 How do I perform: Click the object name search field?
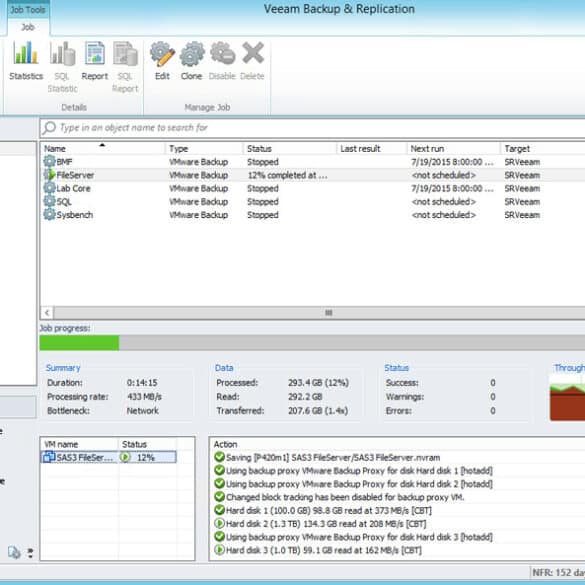(x=313, y=128)
